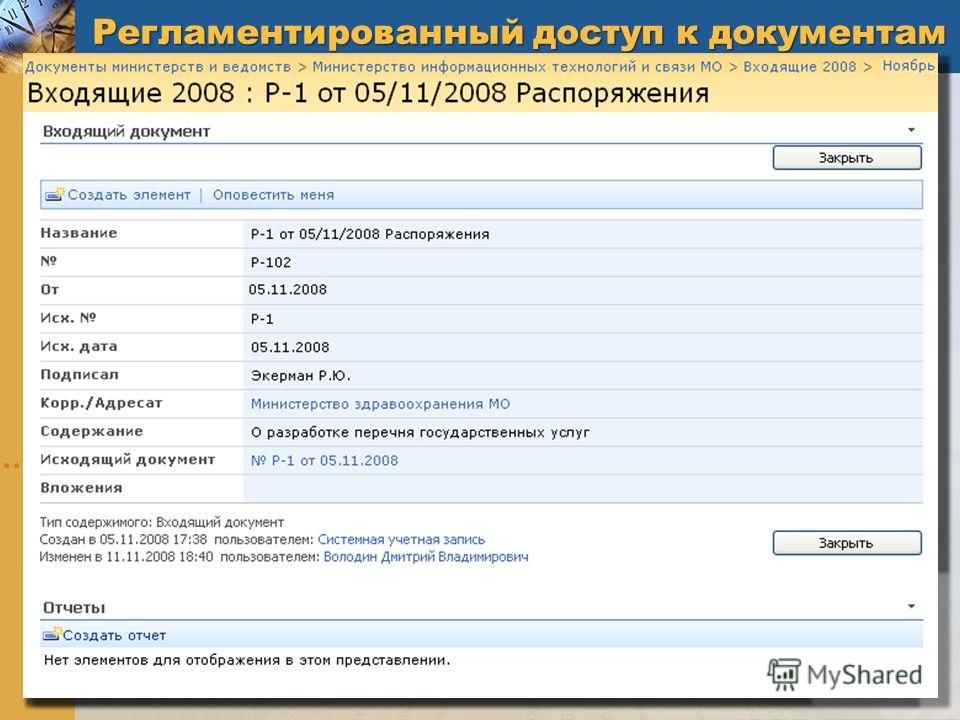Click the page title Входящие 2008 : Р-1
Viewport: 960px width, 720px height.
pos(368,93)
